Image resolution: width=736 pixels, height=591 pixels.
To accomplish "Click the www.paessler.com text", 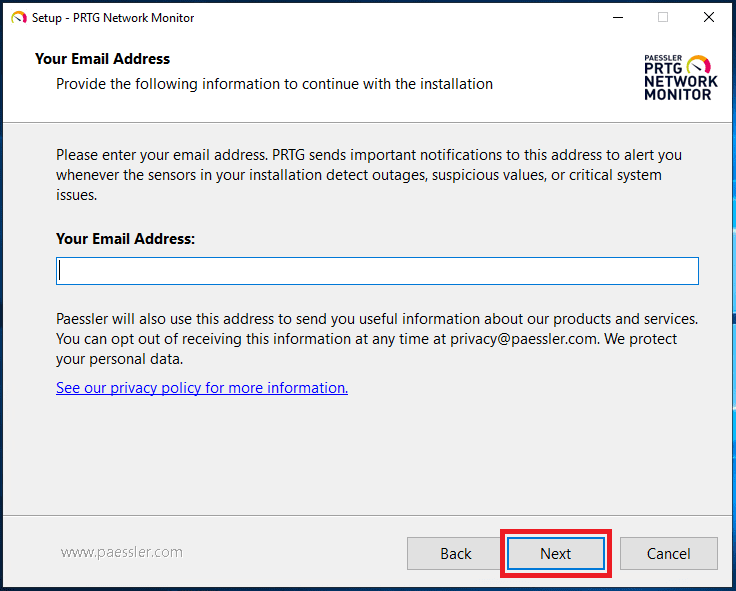I will 122,552.
